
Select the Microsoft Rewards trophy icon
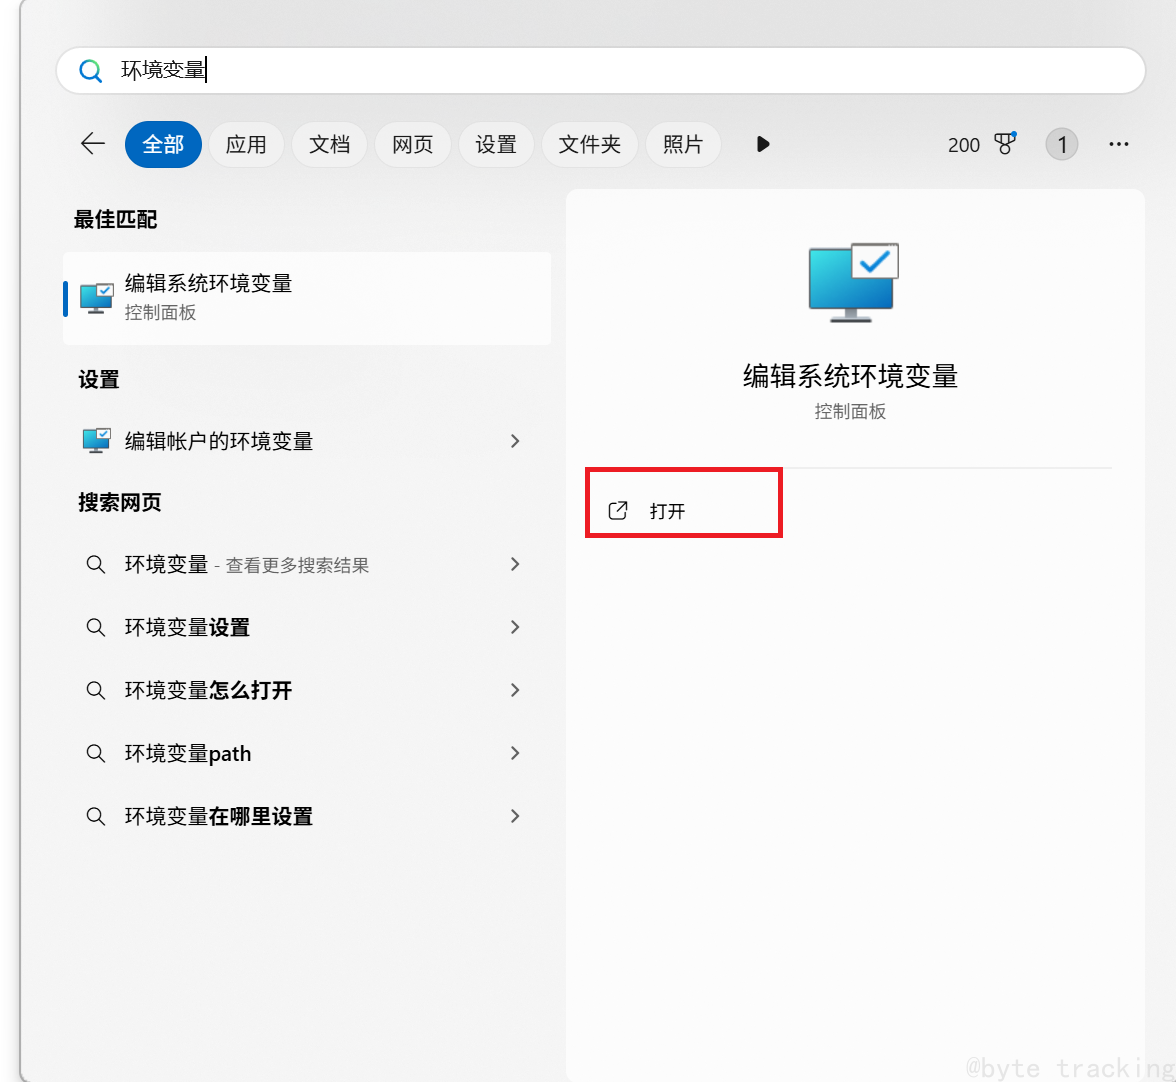(1007, 144)
